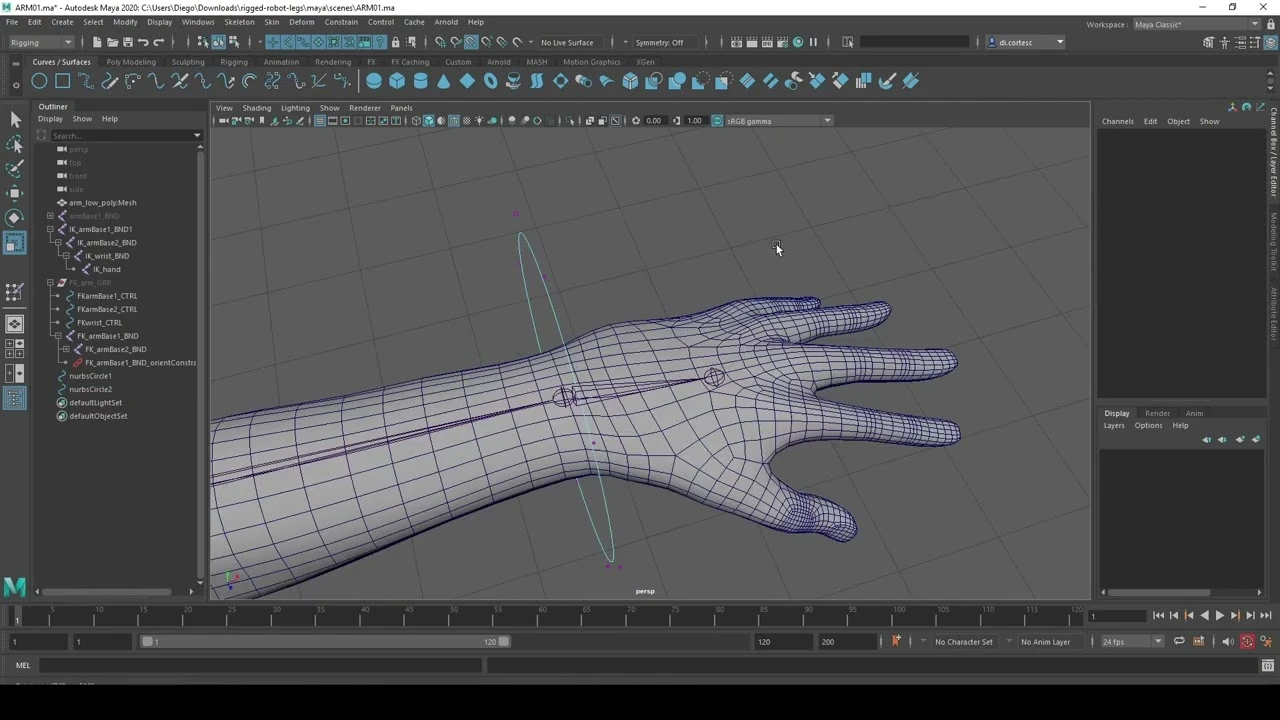This screenshot has width=1280, height=720.
Task: Open the Maya Classic workspace dropdown
Action: point(1196,24)
